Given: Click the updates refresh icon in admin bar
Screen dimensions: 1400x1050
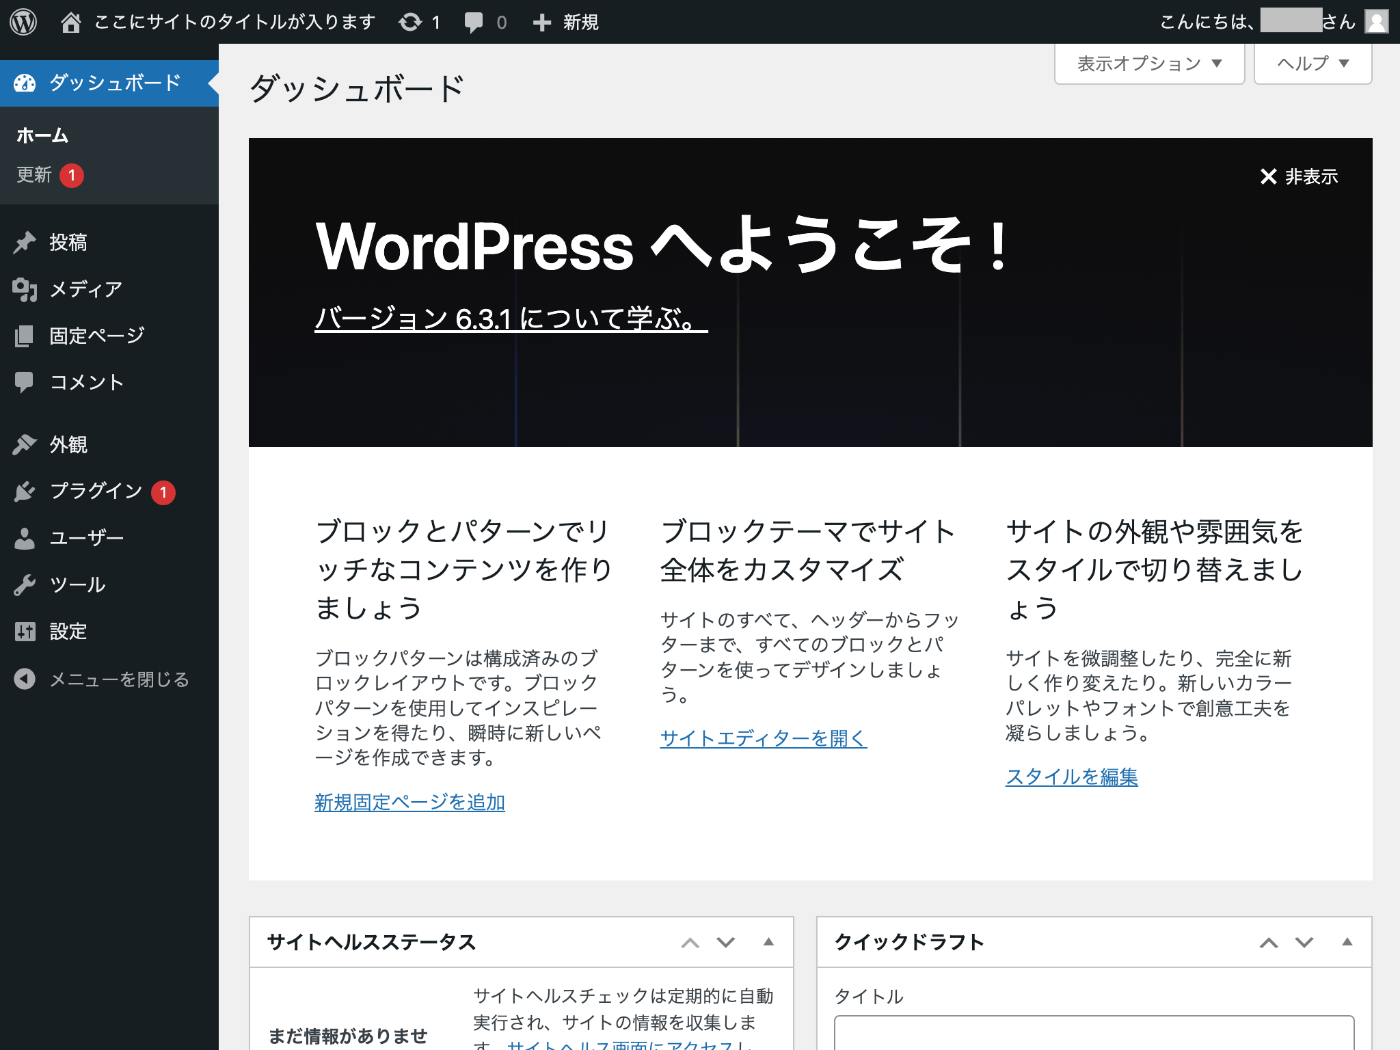Looking at the screenshot, I should coord(410,22).
